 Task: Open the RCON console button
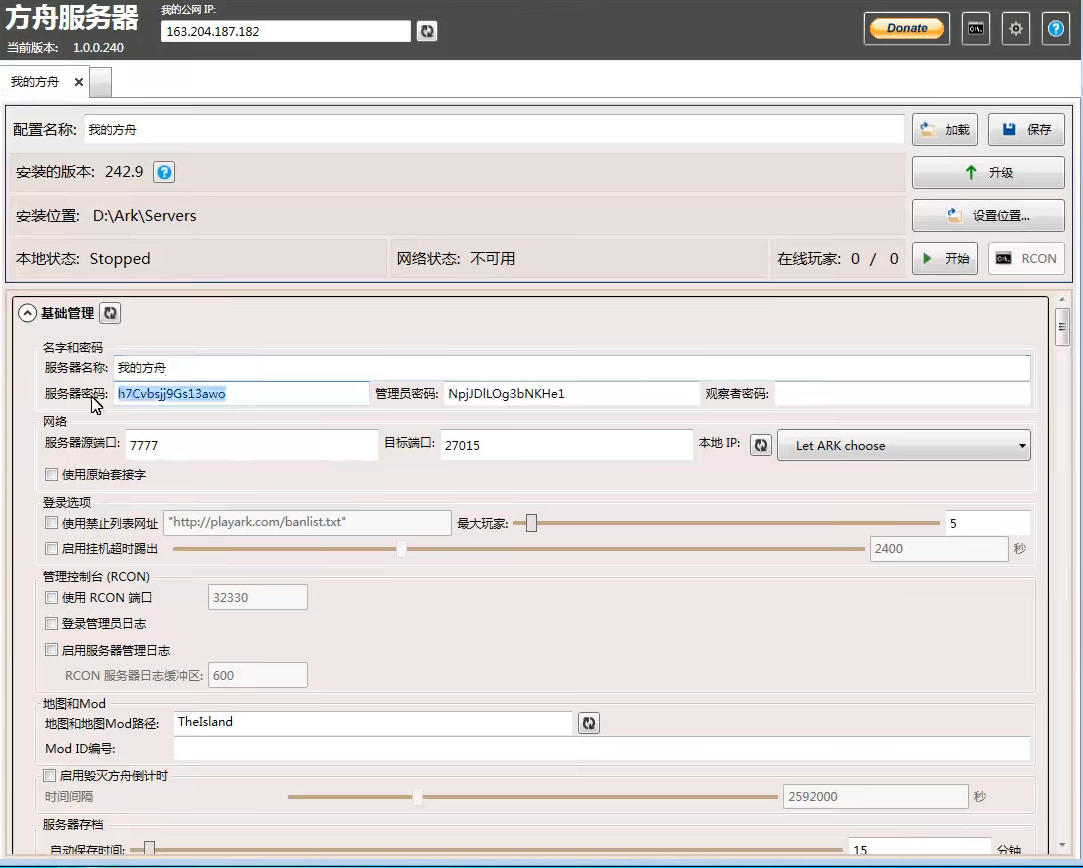coord(1026,258)
